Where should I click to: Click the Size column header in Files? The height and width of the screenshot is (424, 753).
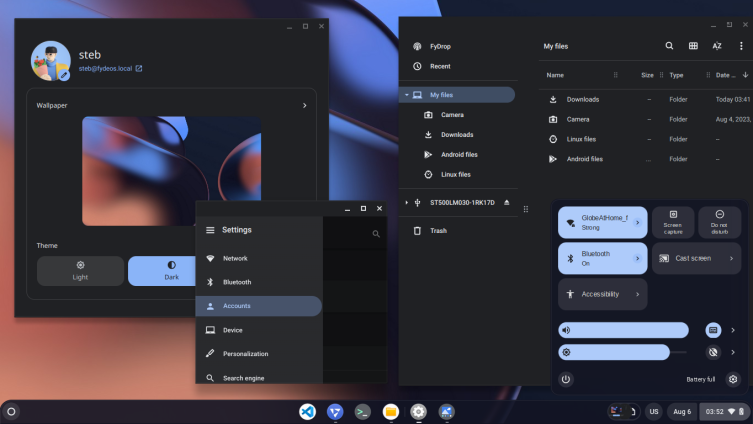(647, 75)
